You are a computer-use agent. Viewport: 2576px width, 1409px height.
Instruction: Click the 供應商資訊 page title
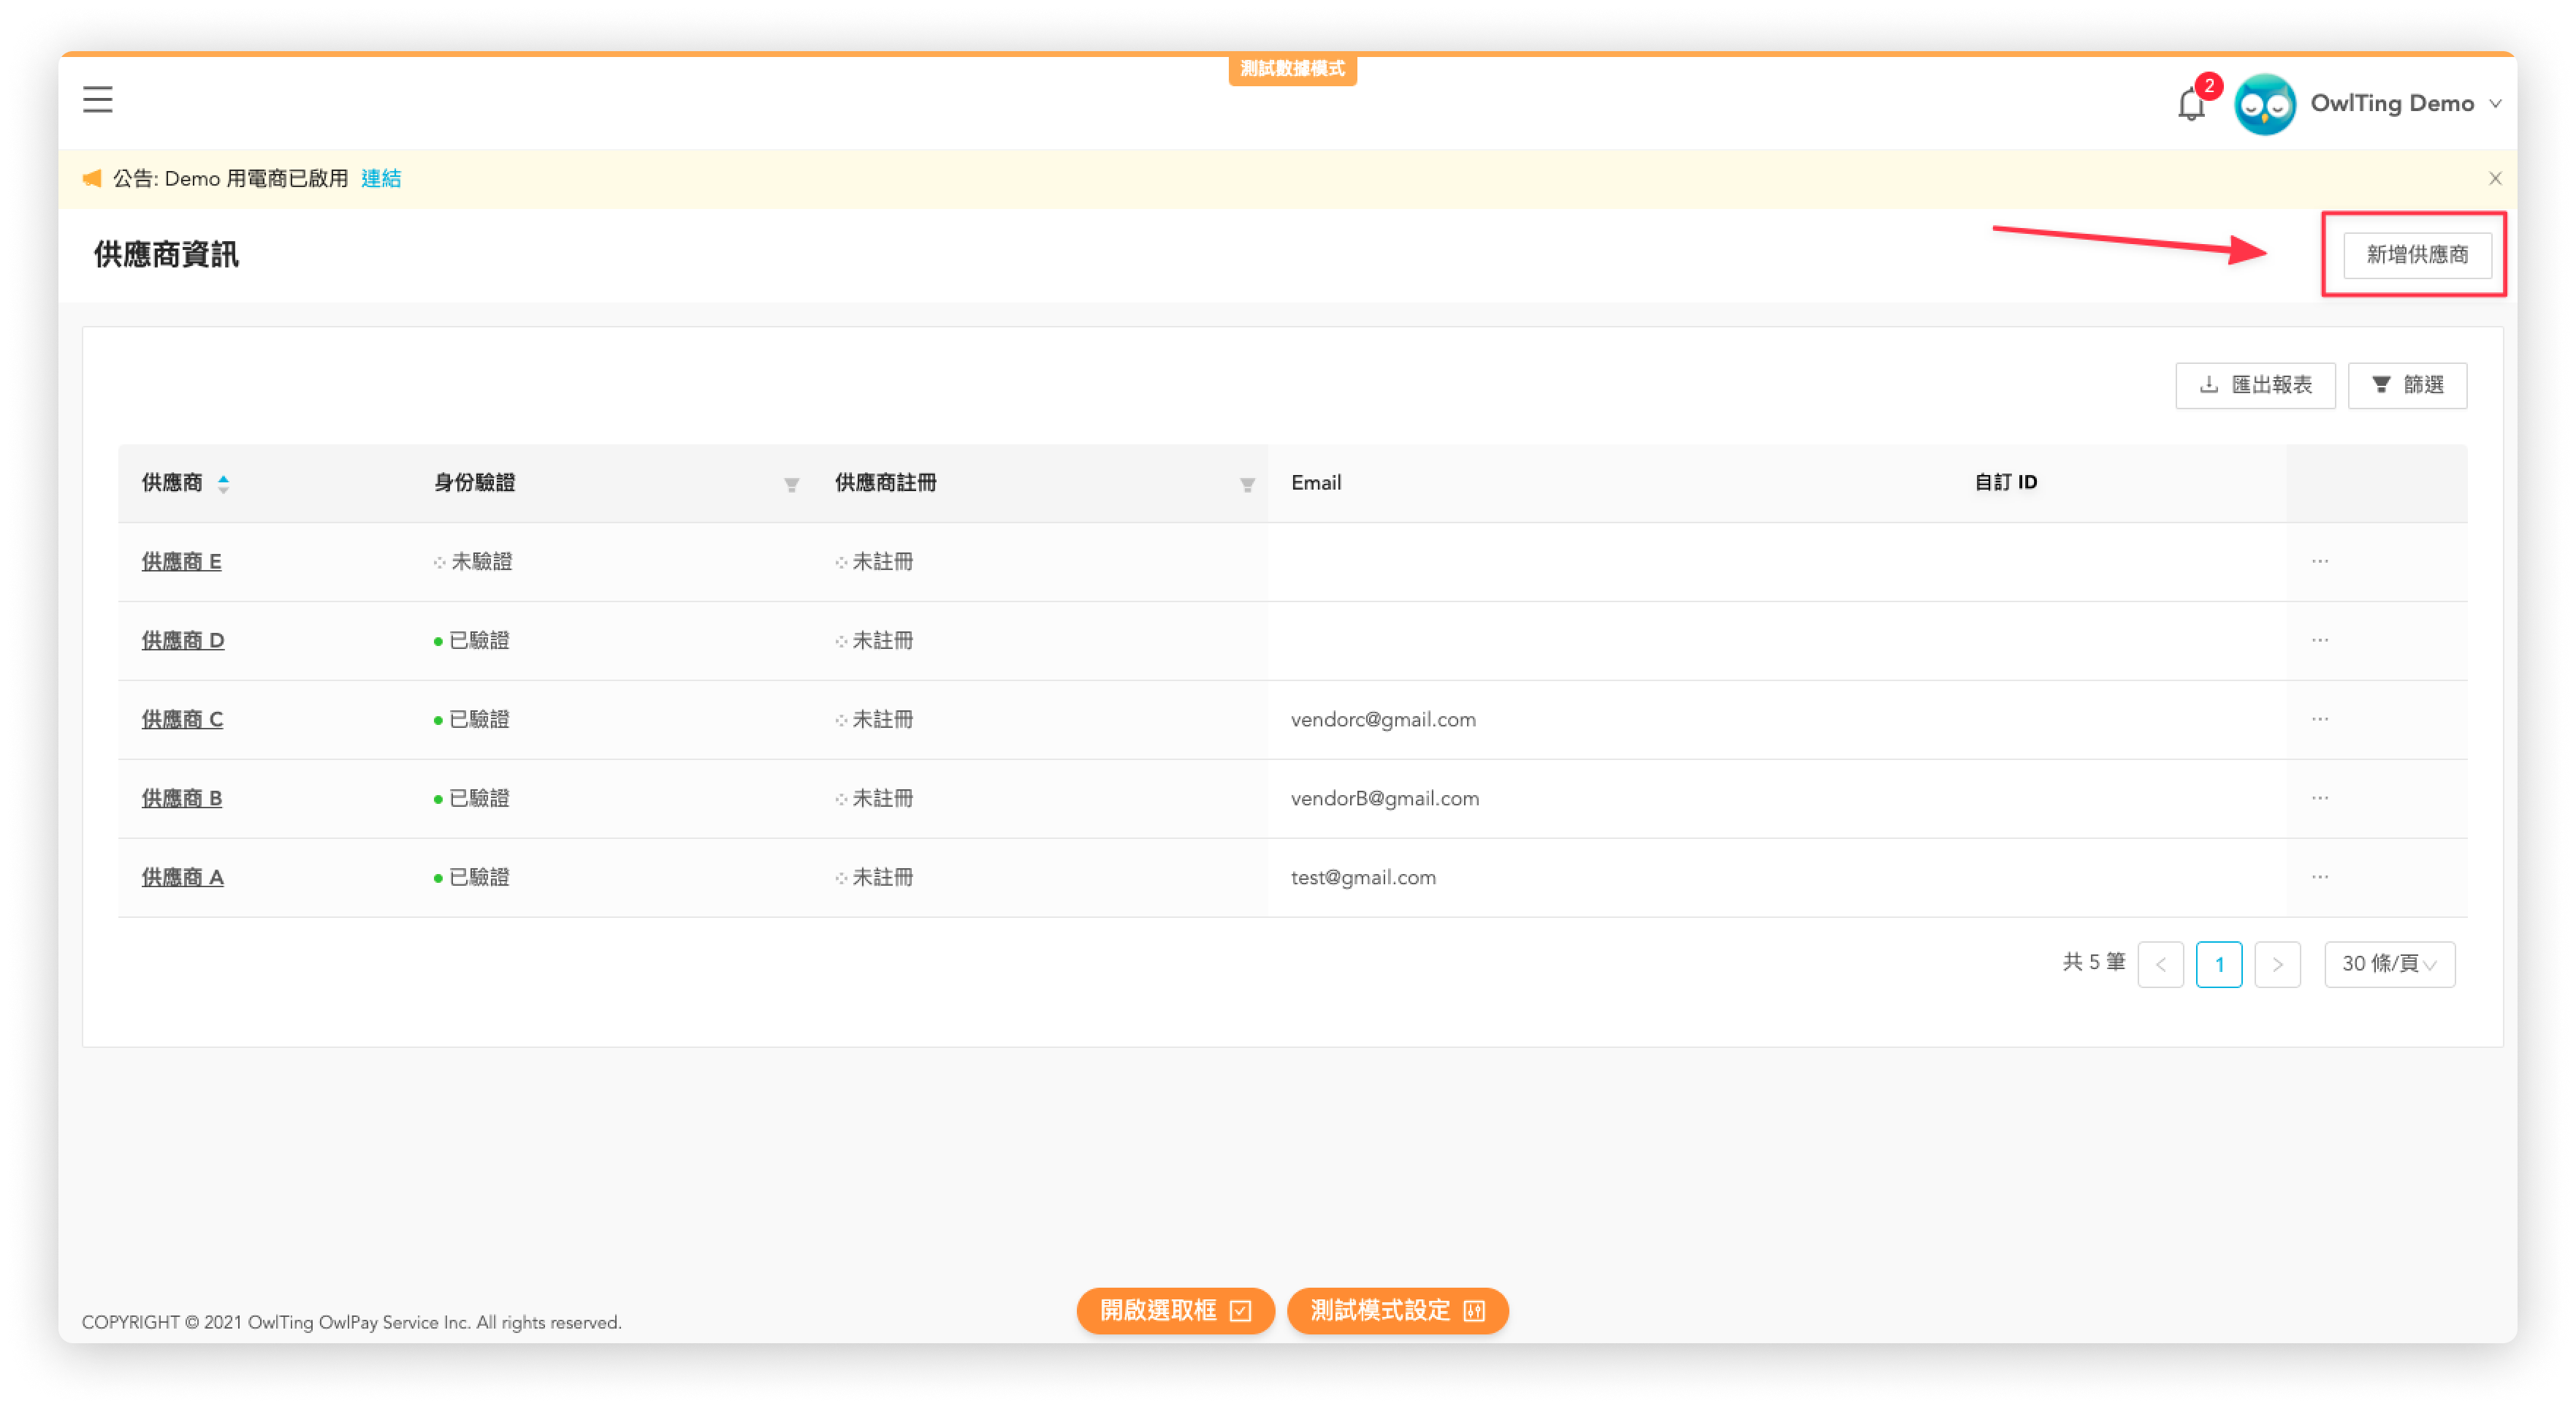click(x=166, y=255)
